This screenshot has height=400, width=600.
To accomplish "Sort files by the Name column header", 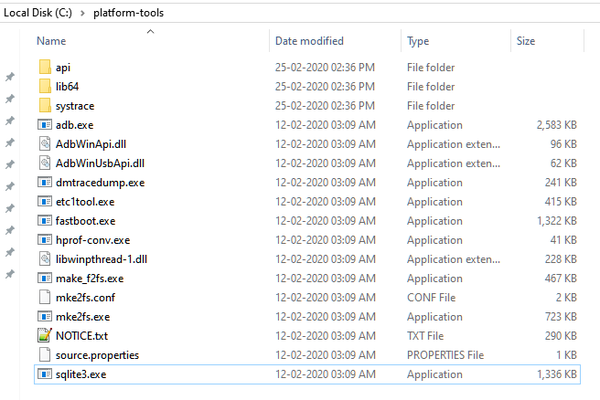I will (51, 41).
